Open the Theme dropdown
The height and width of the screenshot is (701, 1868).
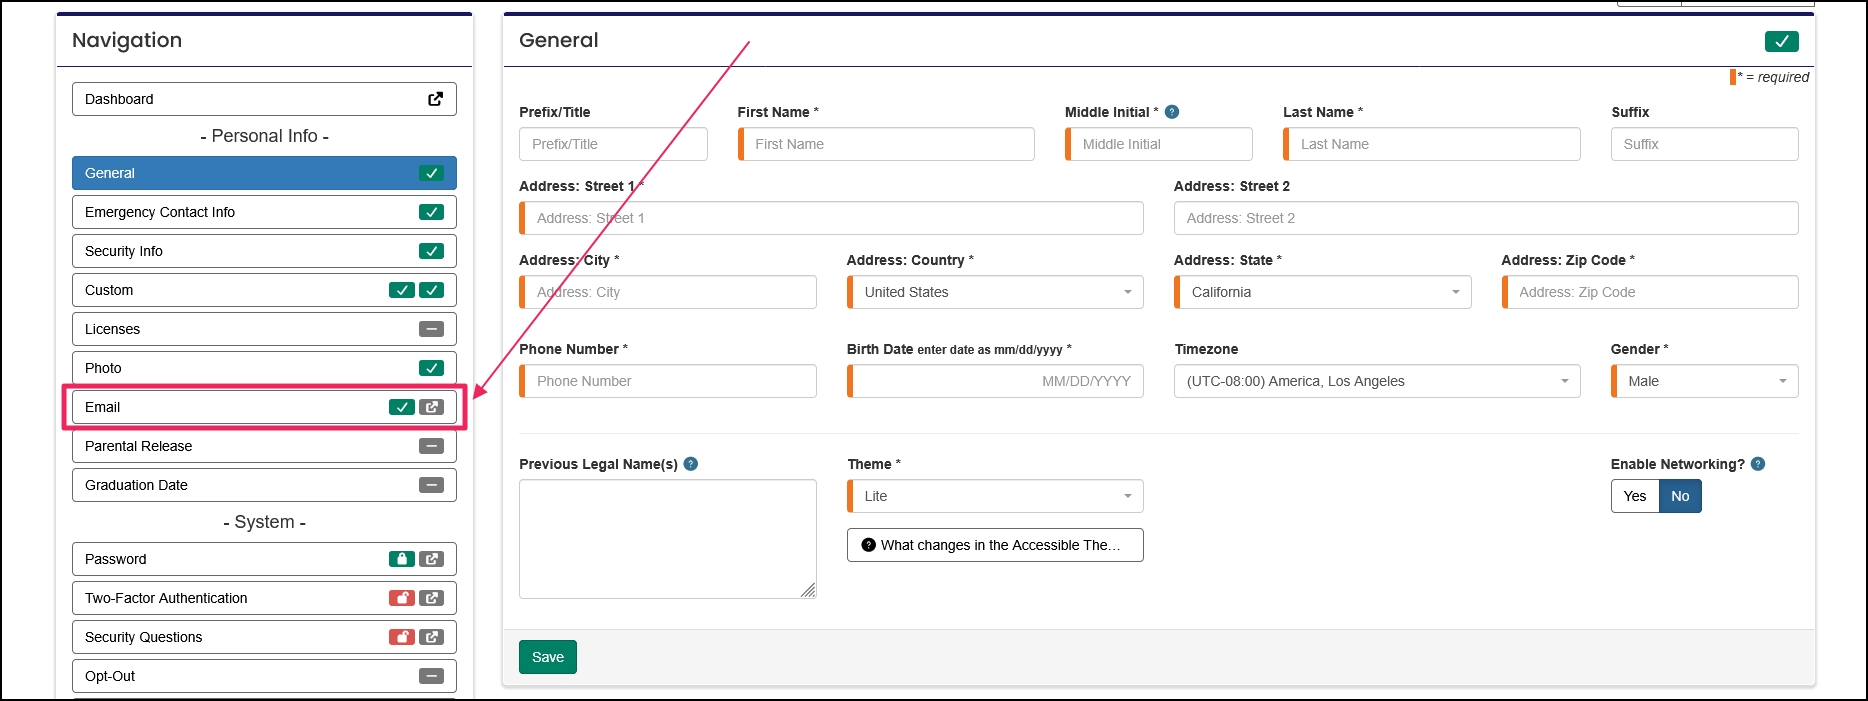pos(997,496)
